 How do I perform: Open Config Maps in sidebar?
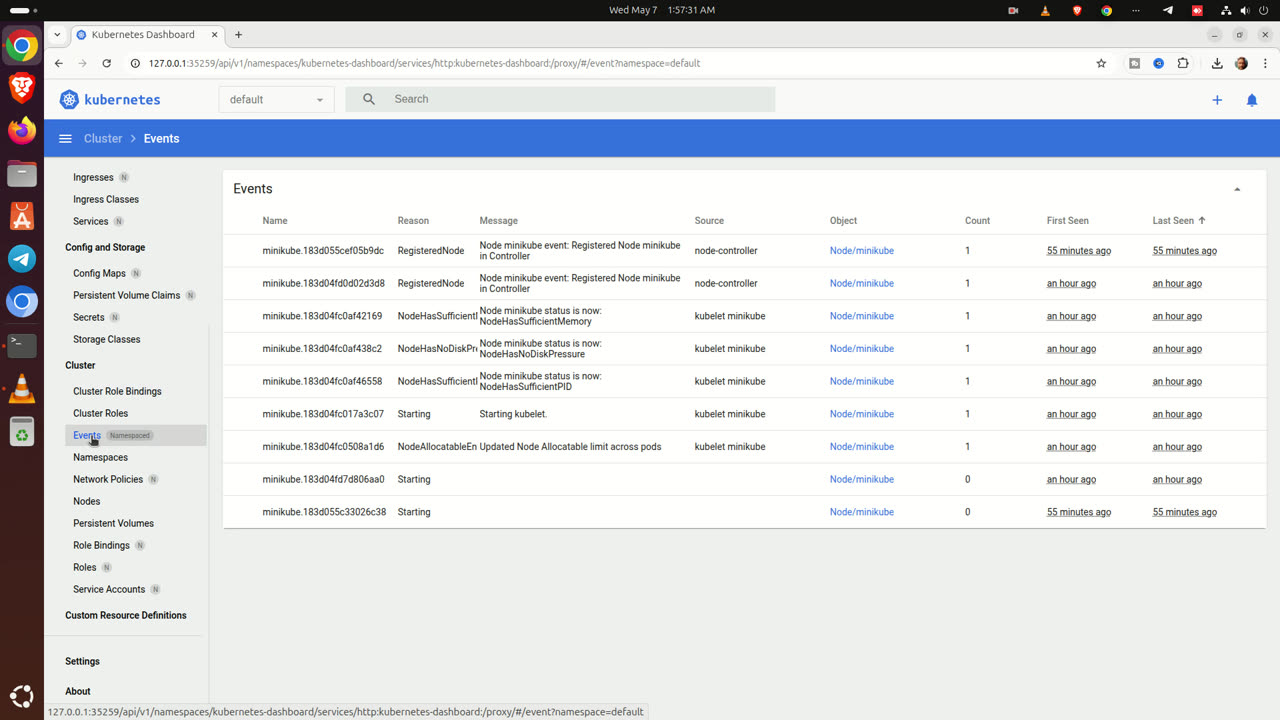[x=99, y=274]
